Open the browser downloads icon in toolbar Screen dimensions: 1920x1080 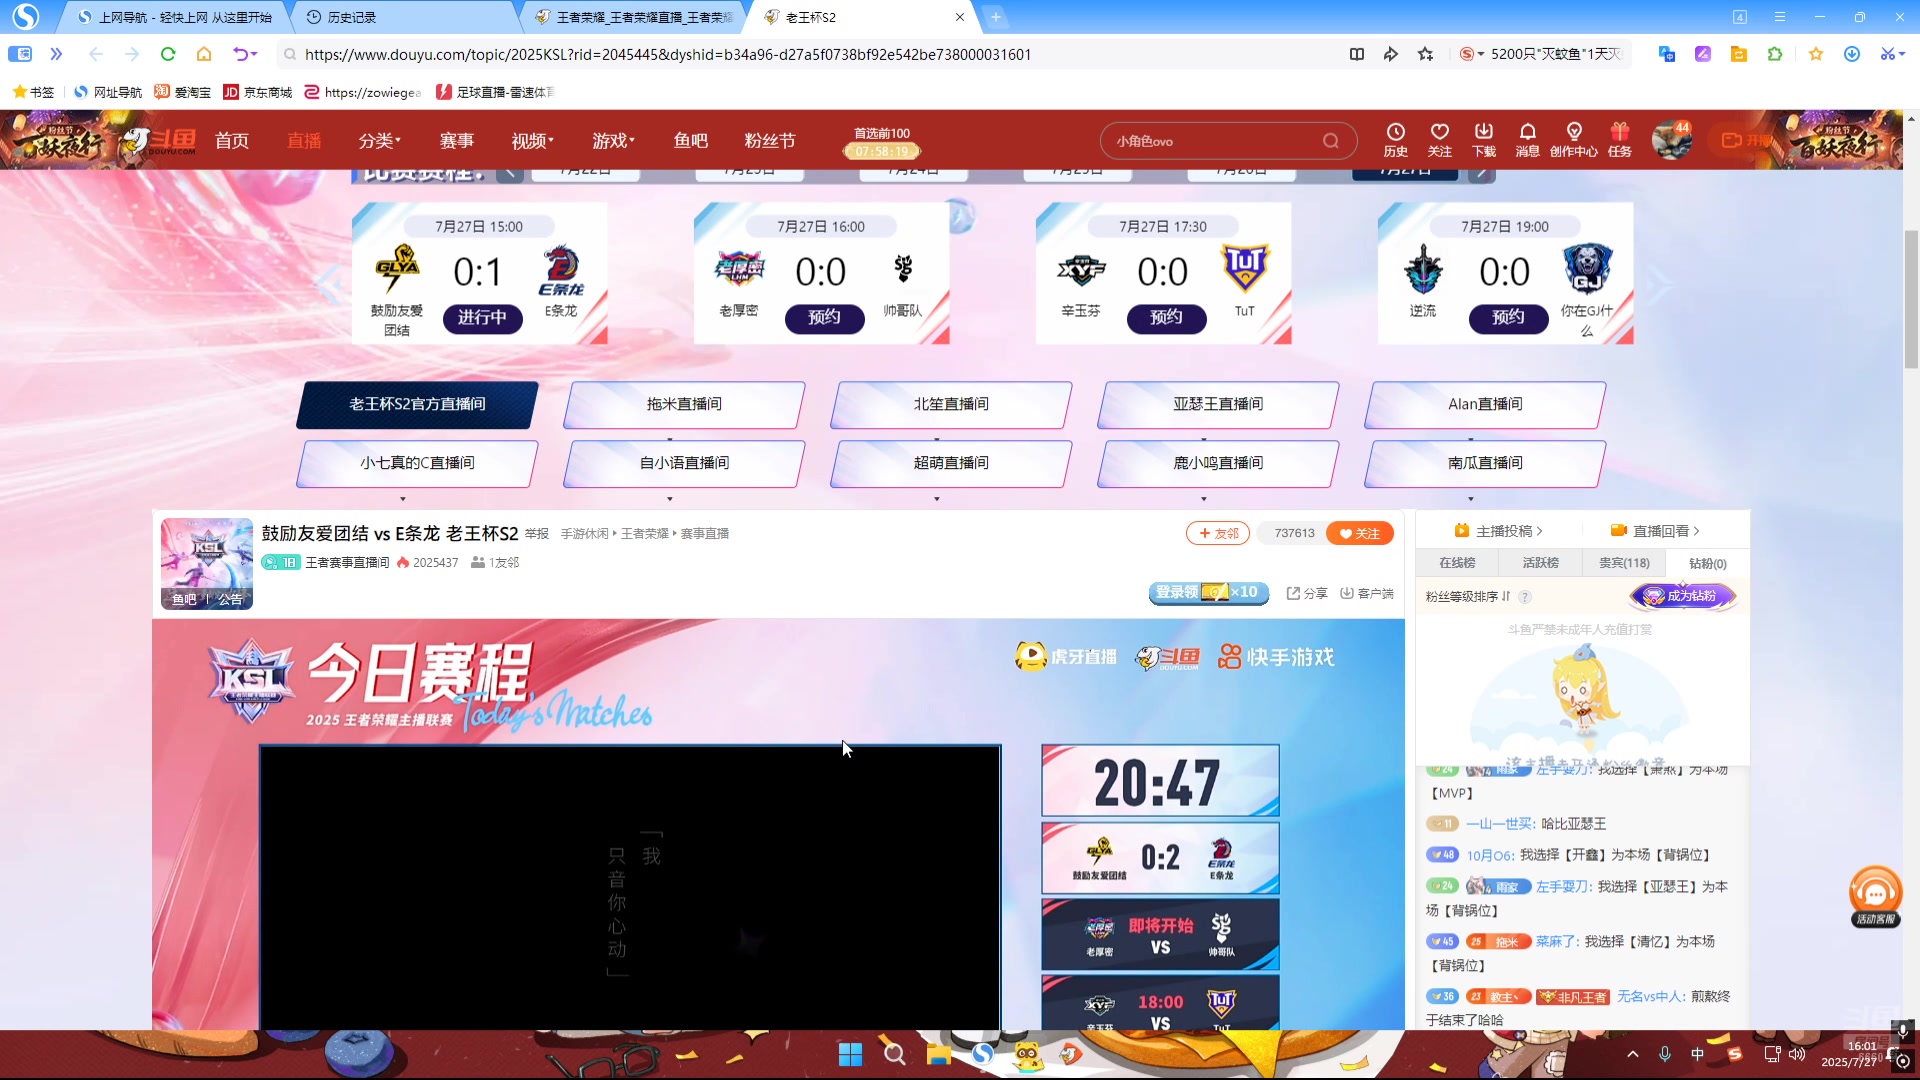1852,54
